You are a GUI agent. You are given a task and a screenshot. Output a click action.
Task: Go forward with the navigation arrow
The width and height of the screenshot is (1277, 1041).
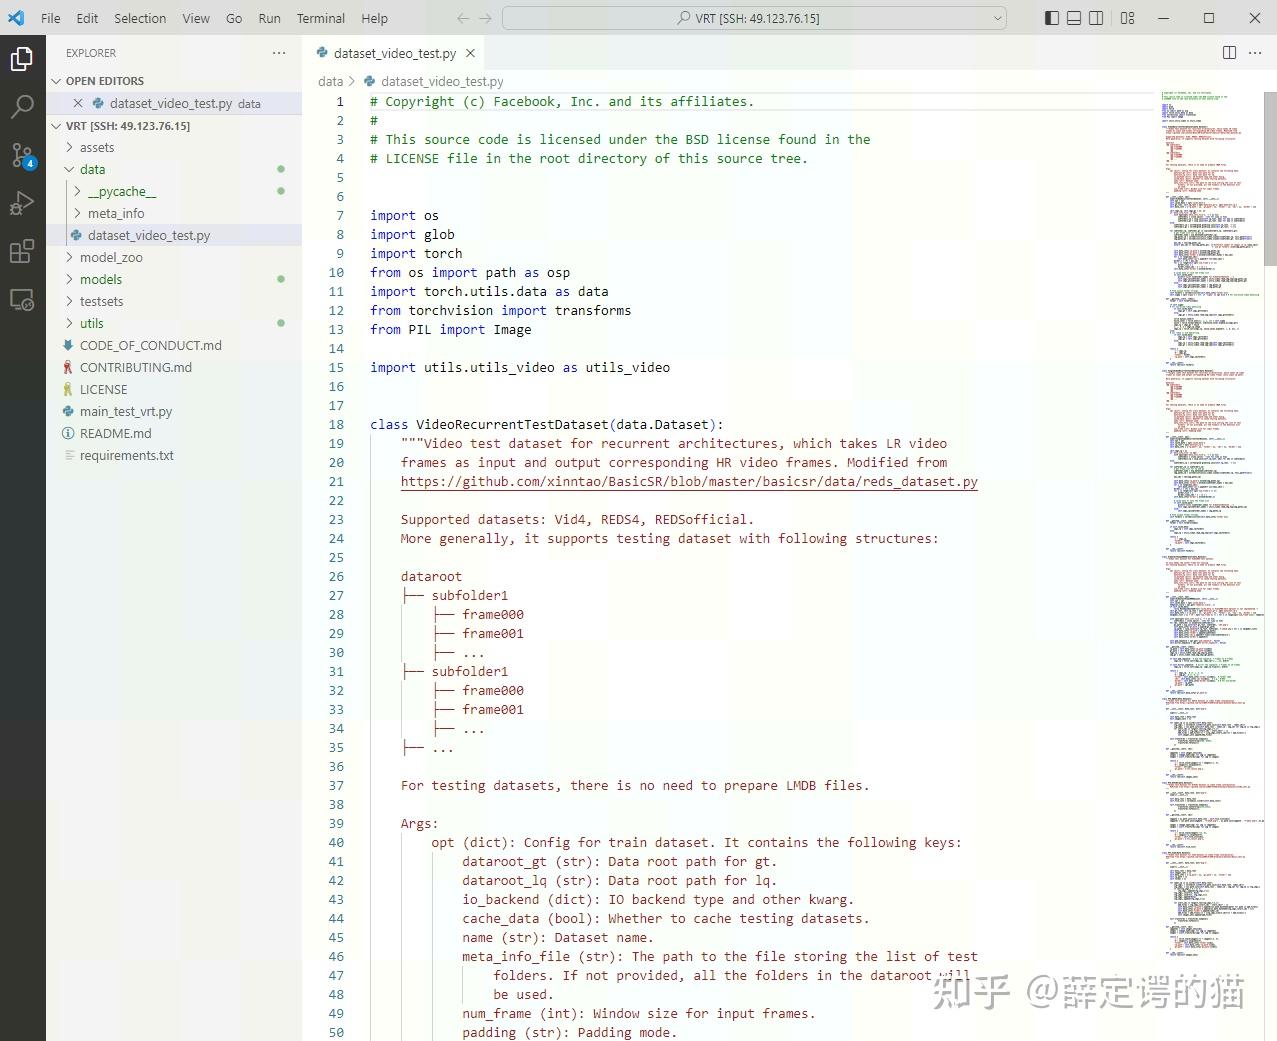tap(485, 18)
